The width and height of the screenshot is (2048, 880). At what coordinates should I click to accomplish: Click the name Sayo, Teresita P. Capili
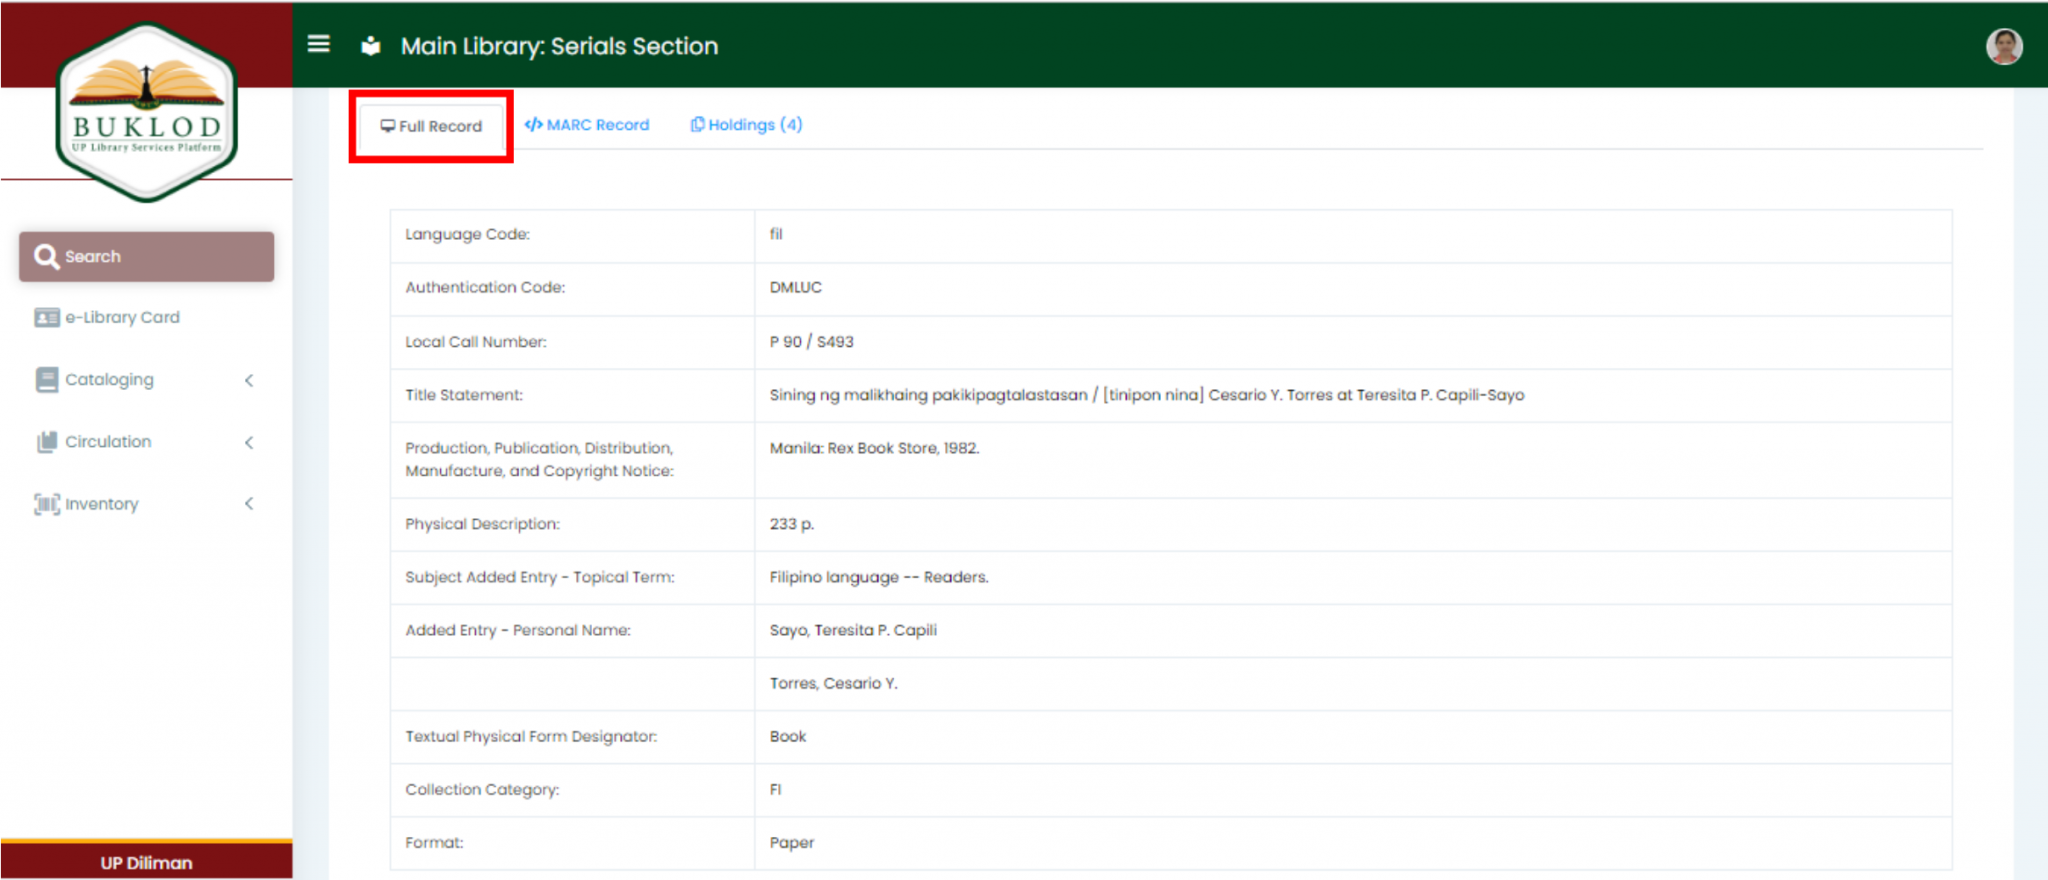click(x=853, y=630)
